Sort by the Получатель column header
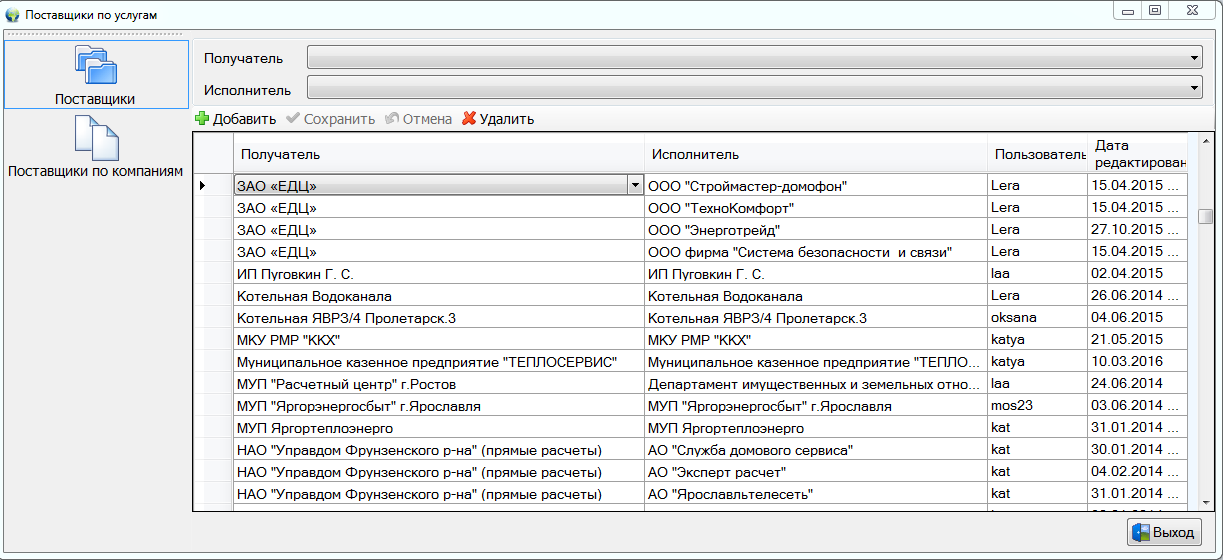 point(438,154)
